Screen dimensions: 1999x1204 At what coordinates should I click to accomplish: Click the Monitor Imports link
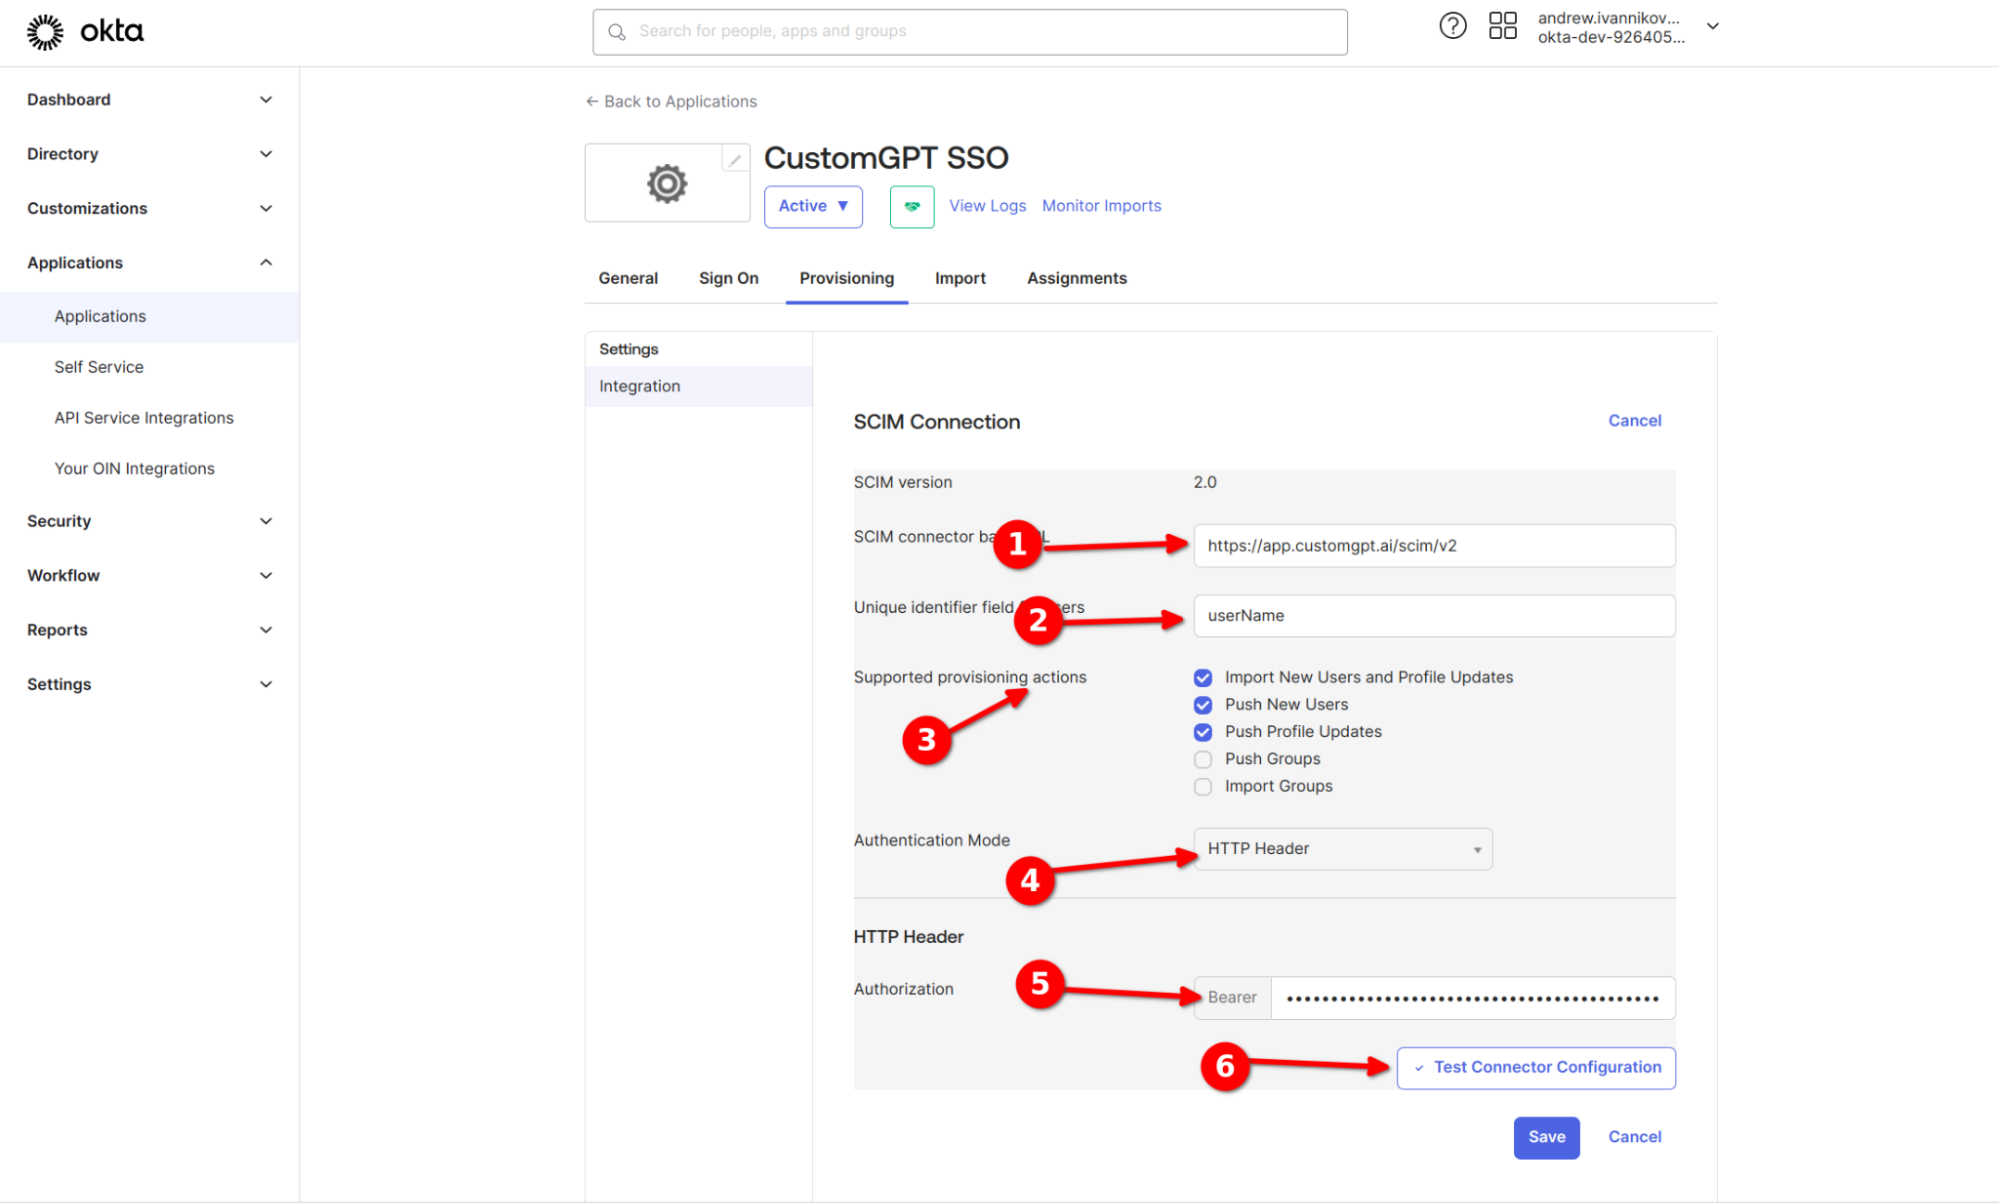[x=1101, y=206]
